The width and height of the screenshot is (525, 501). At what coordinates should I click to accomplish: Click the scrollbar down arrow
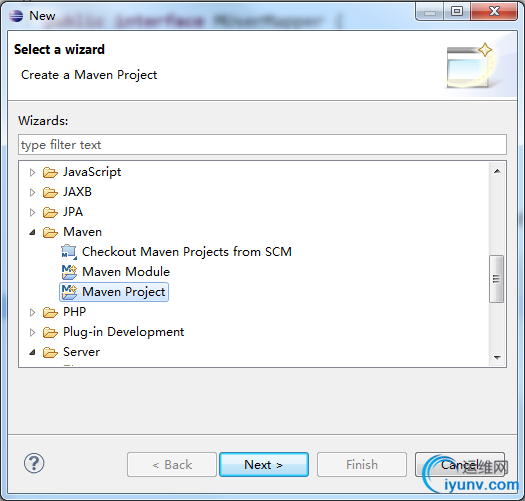[497, 358]
